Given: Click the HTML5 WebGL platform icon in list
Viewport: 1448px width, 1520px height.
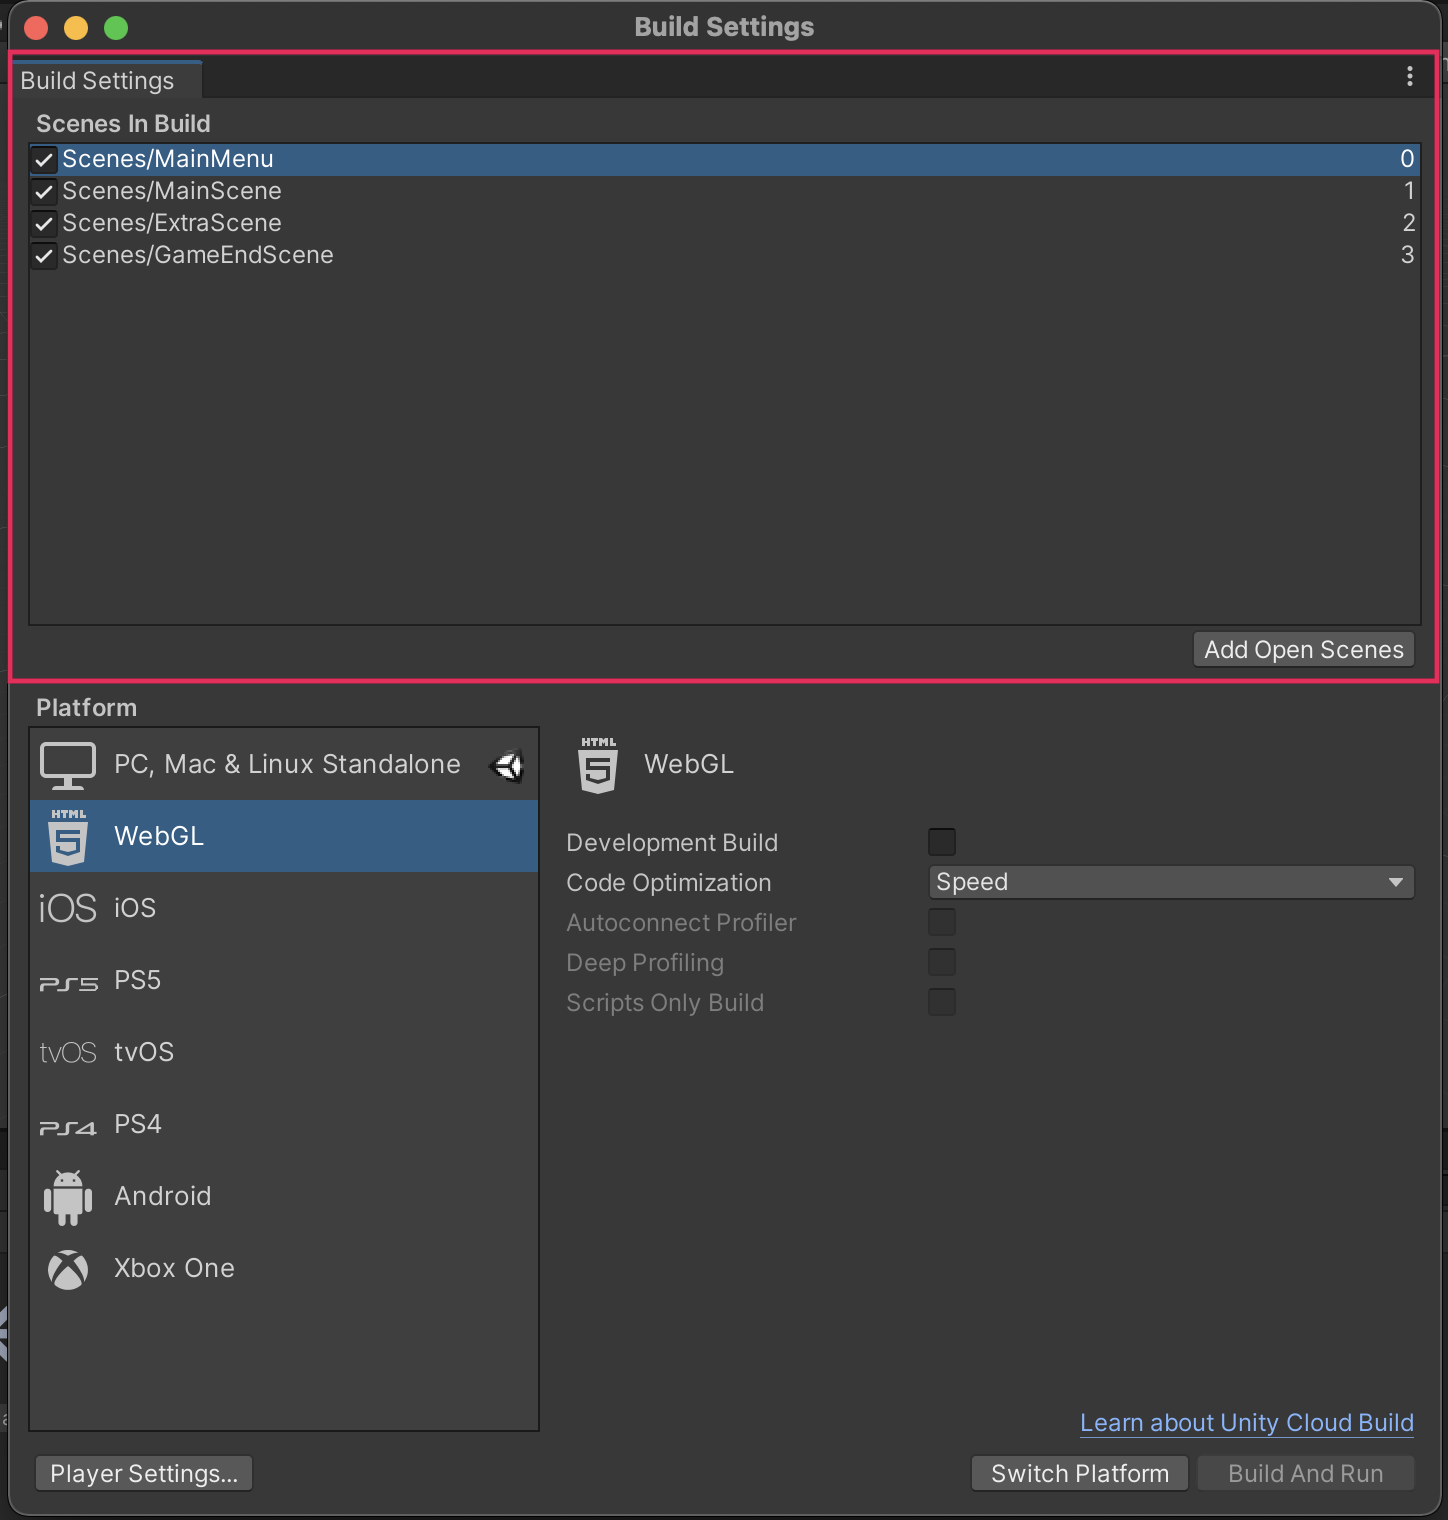Looking at the screenshot, I should pos(68,836).
